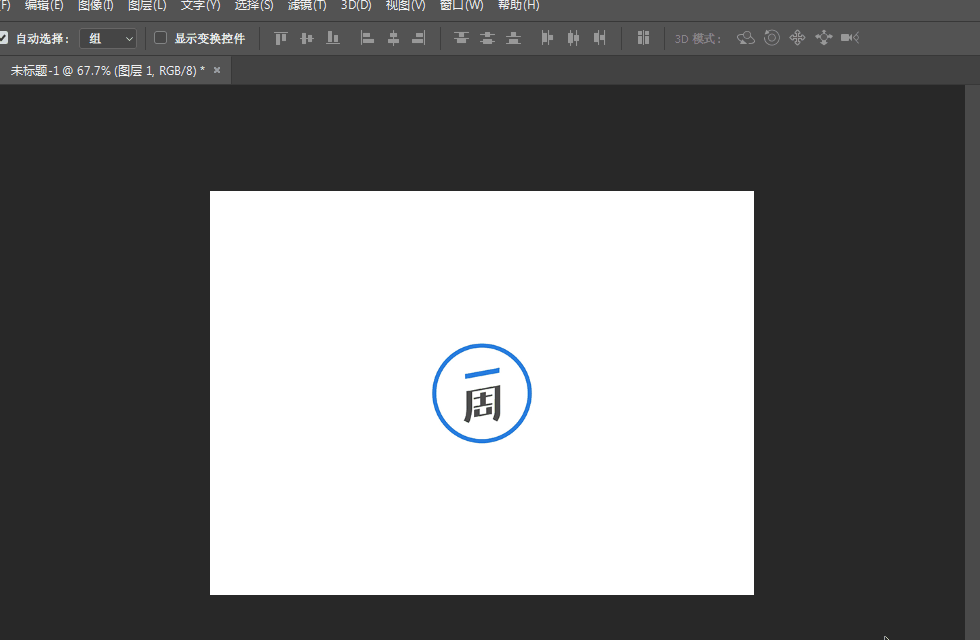Open the 视图 menu
The width and height of the screenshot is (980, 640).
pos(404,6)
